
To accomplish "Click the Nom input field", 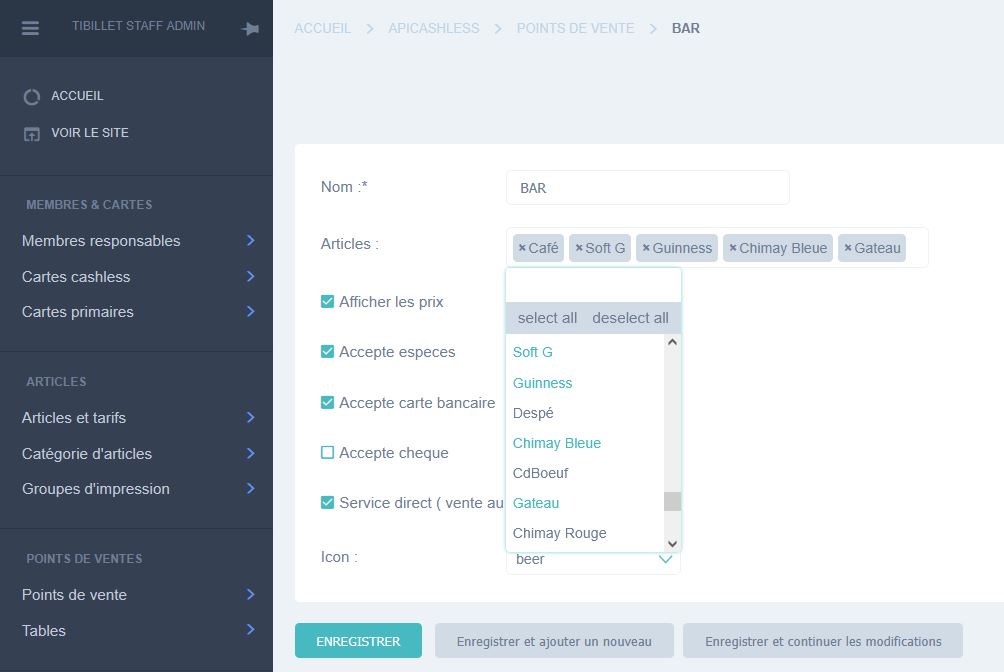I will click(647, 188).
